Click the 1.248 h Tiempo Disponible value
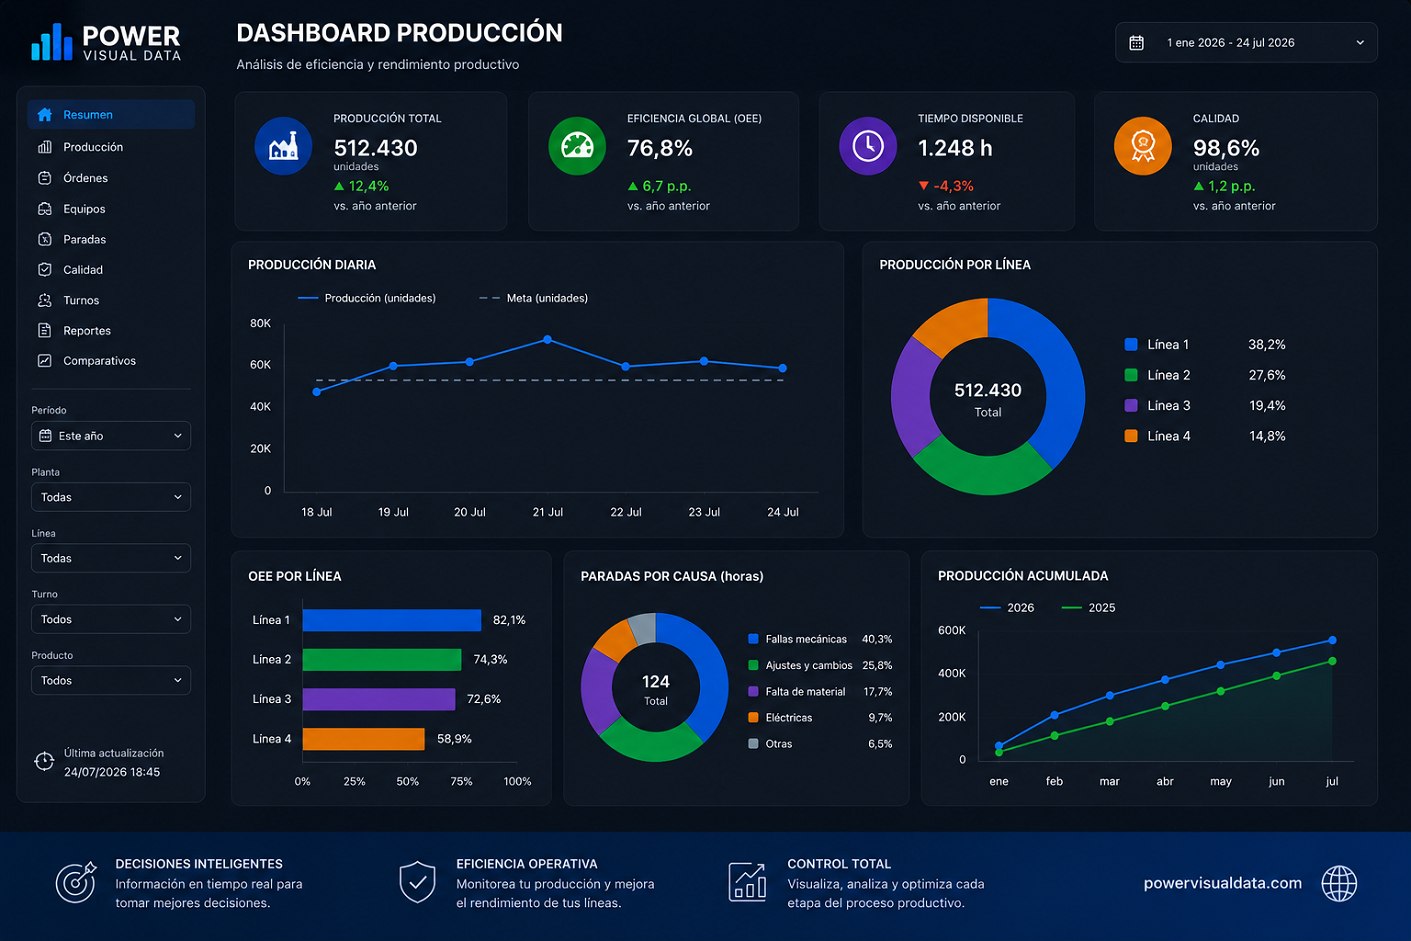Viewport: 1411px width, 941px height. coord(955,148)
